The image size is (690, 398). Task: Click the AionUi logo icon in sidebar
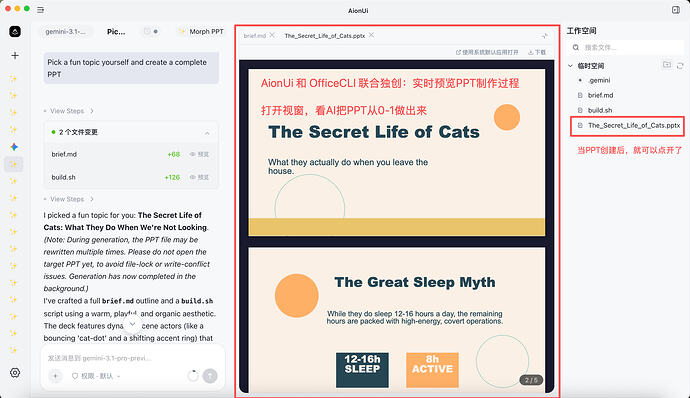(x=15, y=31)
